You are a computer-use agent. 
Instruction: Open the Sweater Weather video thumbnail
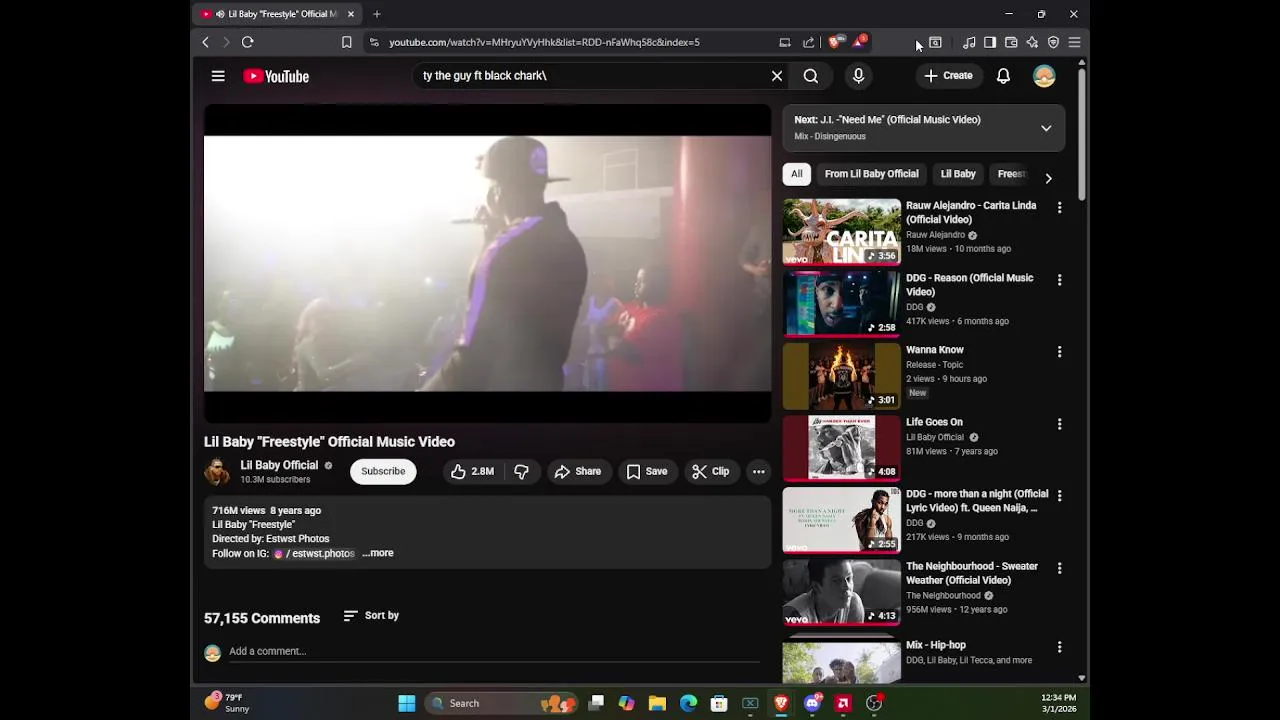[842, 592]
